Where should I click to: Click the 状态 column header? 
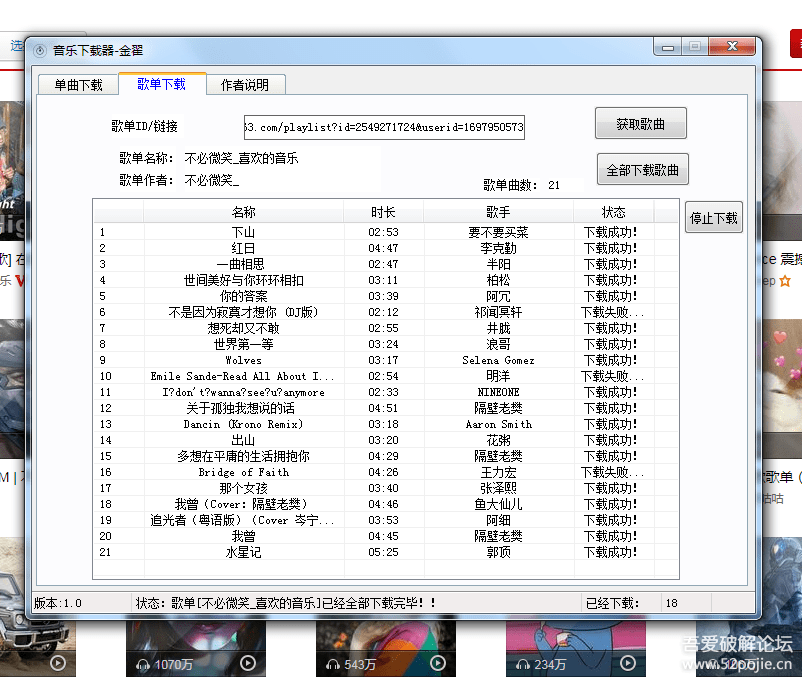[613, 212]
